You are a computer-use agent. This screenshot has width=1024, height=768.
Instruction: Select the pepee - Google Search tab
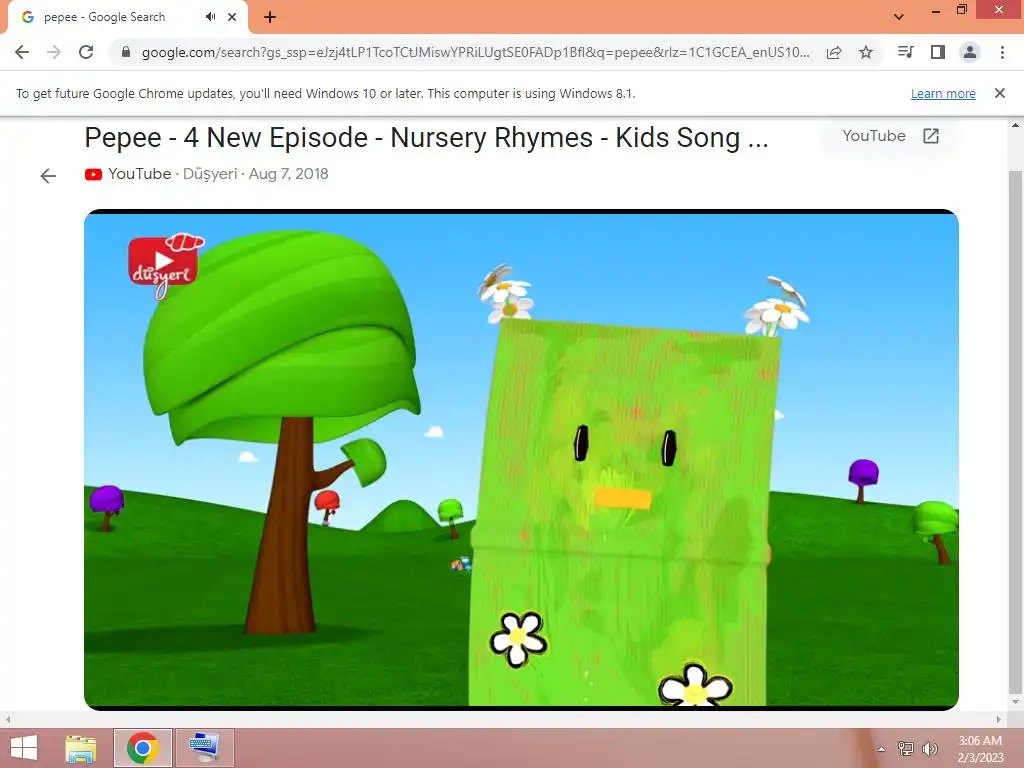click(127, 17)
